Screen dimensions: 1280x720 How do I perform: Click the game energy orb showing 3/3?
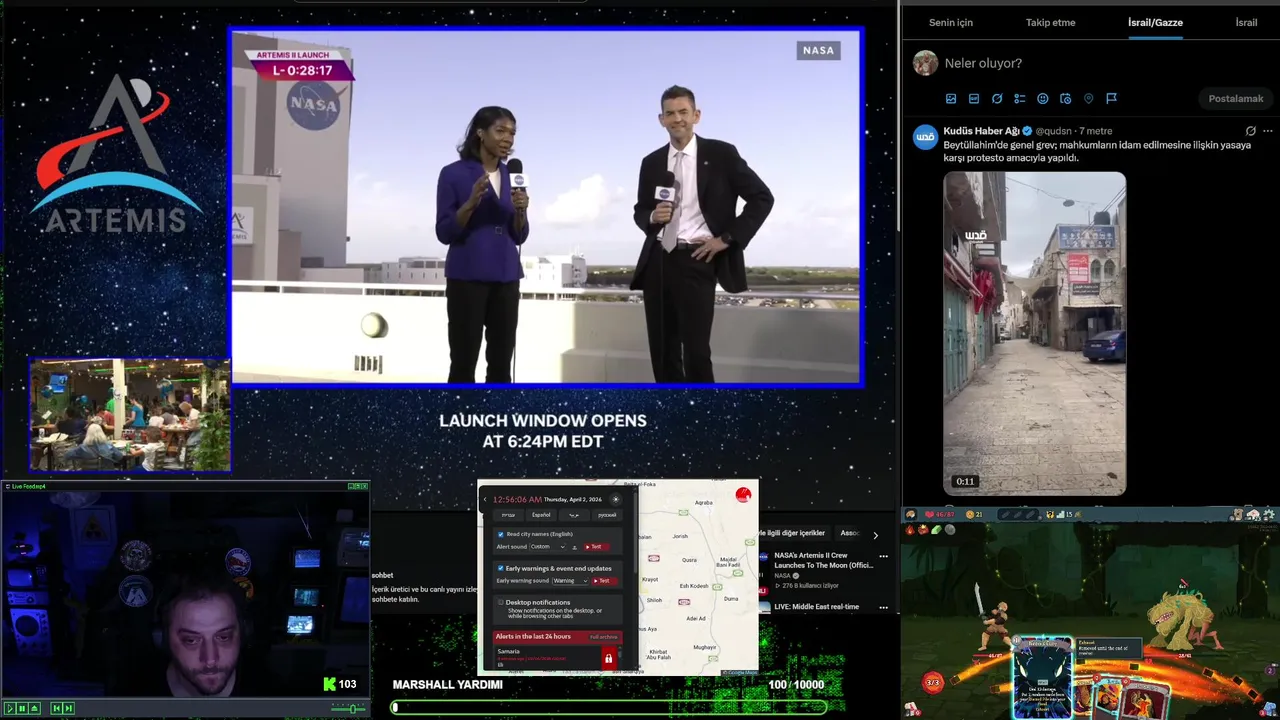932,683
